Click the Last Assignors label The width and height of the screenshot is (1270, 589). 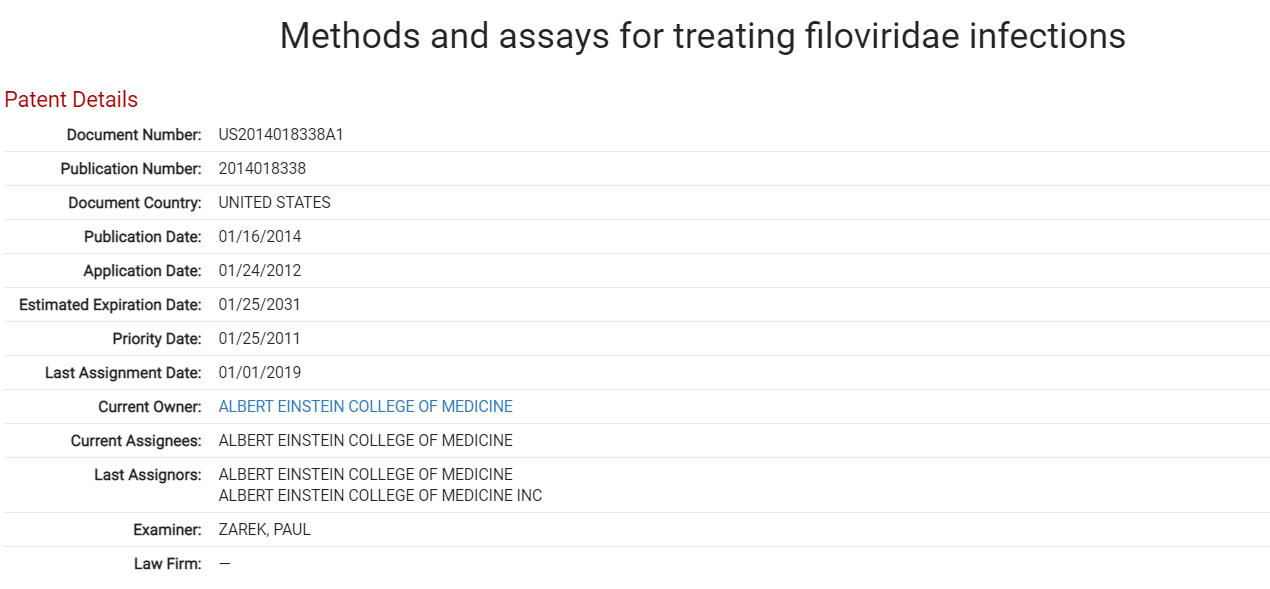(147, 475)
